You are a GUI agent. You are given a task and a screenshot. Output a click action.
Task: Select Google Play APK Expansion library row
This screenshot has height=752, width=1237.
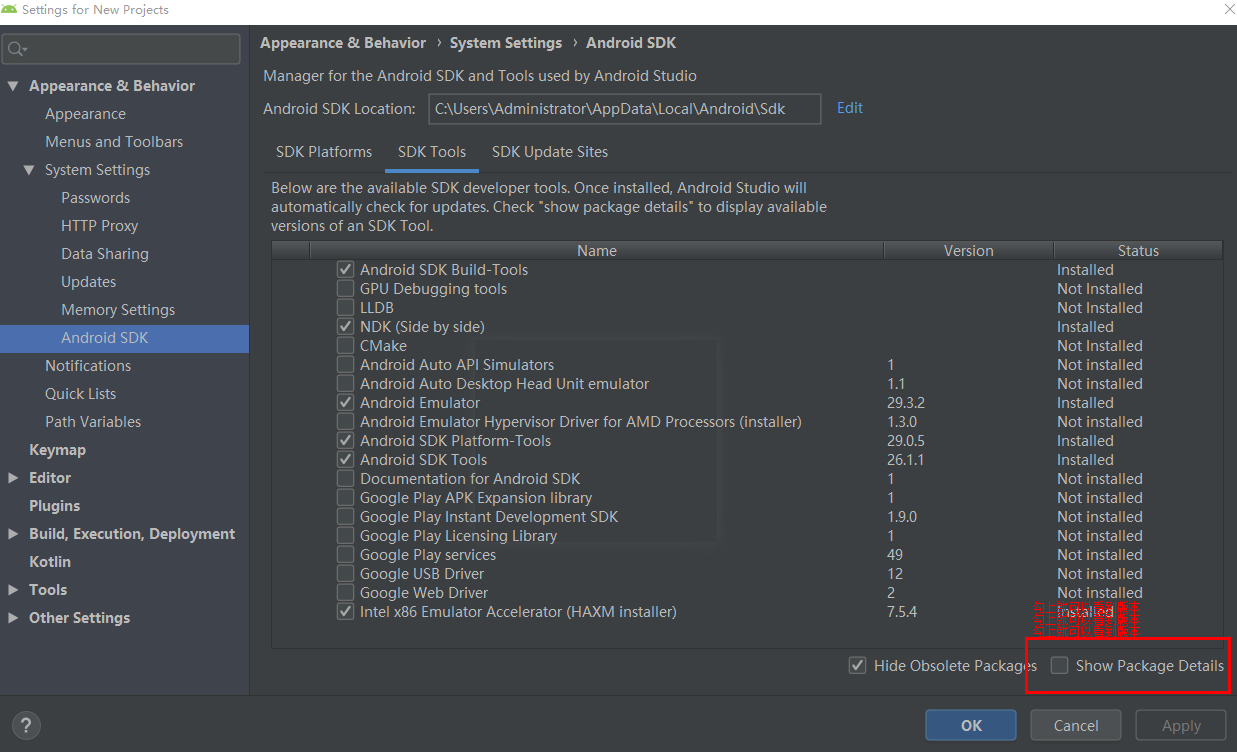click(746, 498)
